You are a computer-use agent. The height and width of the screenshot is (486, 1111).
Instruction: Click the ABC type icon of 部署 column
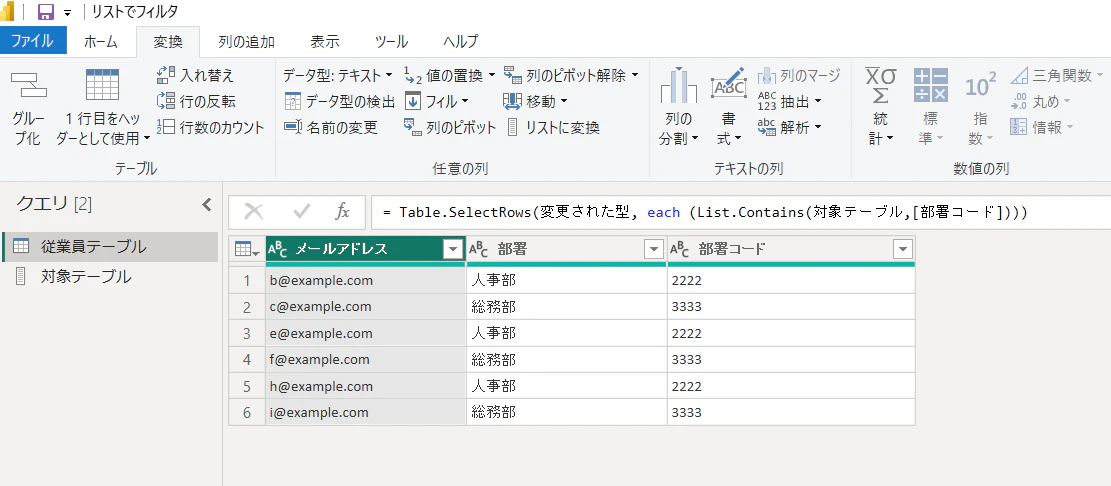[480, 249]
